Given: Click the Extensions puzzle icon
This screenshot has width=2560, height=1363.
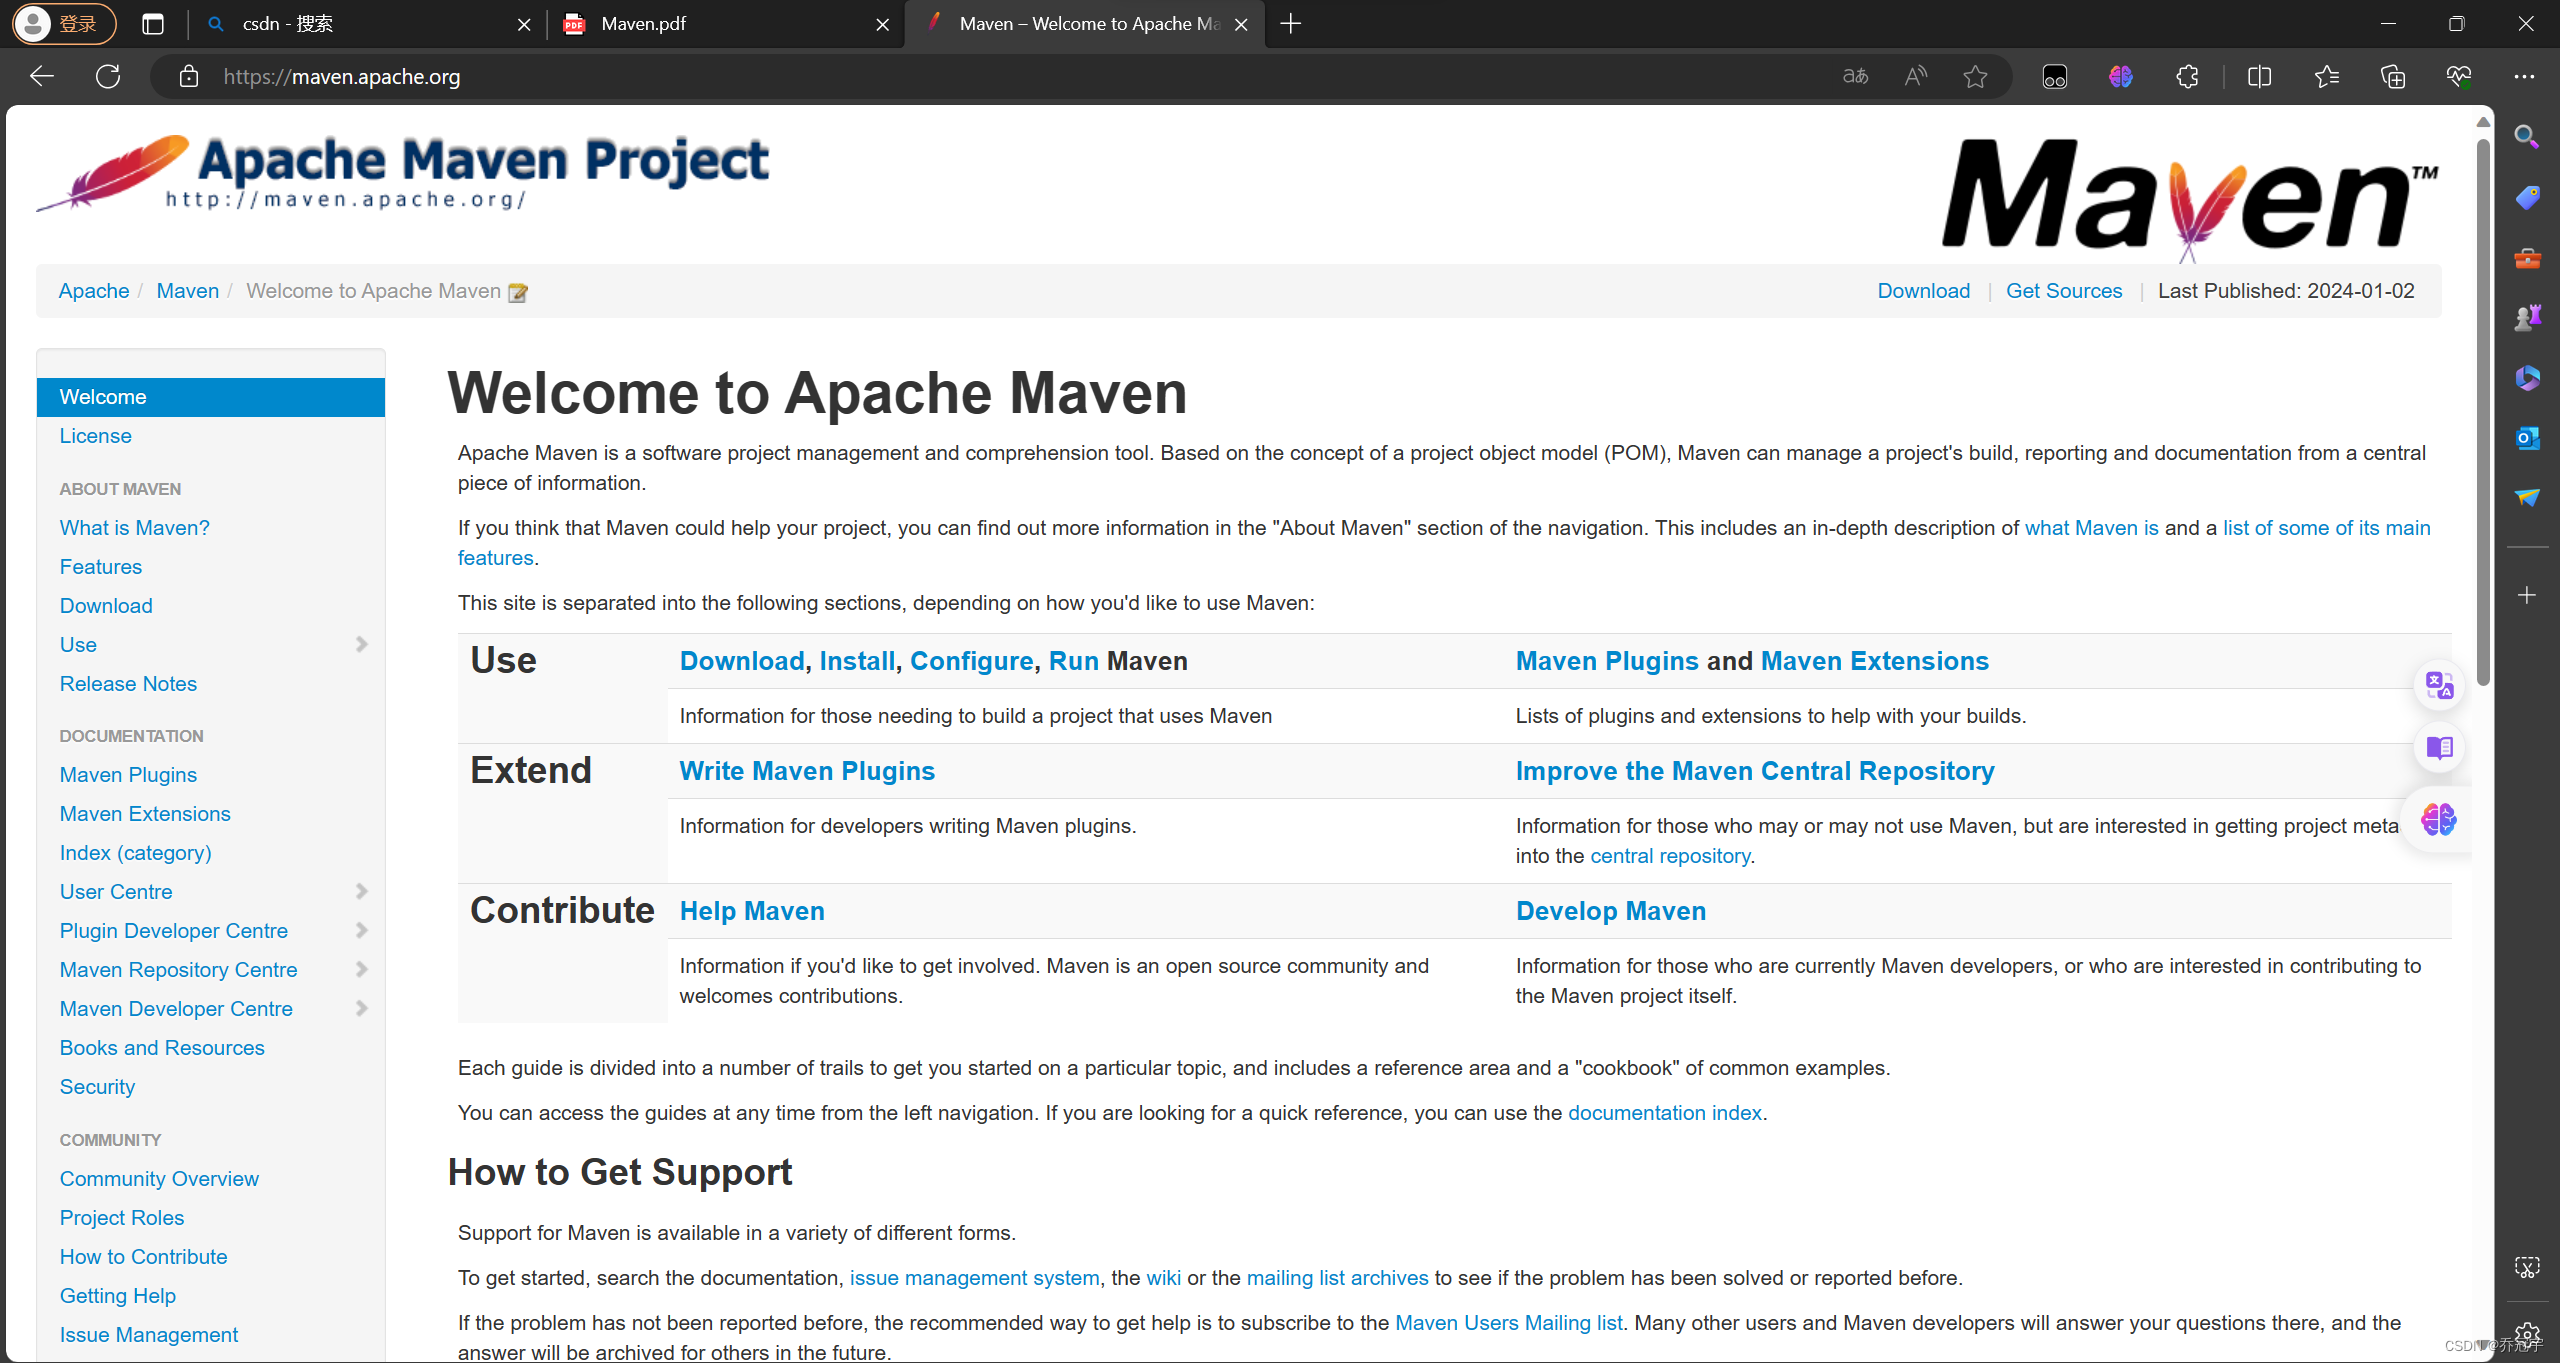Looking at the screenshot, I should [2187, 76].
